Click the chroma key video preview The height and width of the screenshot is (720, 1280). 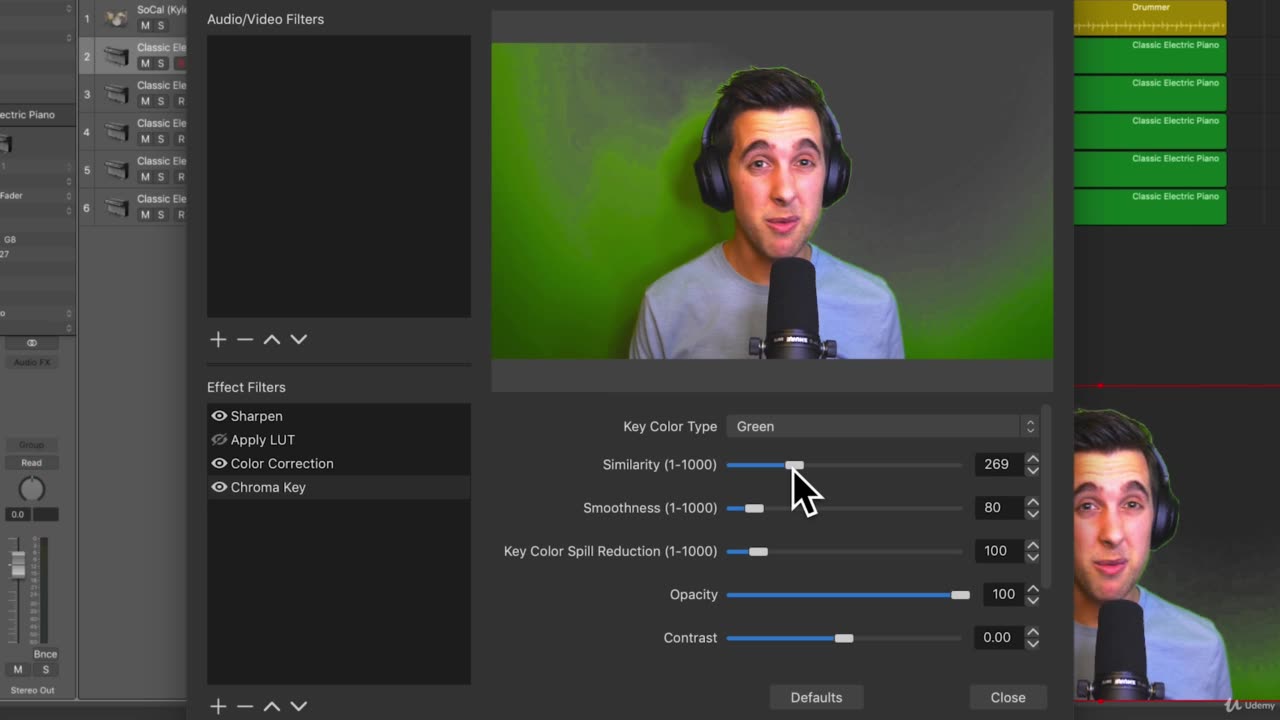tap(772, 201)
